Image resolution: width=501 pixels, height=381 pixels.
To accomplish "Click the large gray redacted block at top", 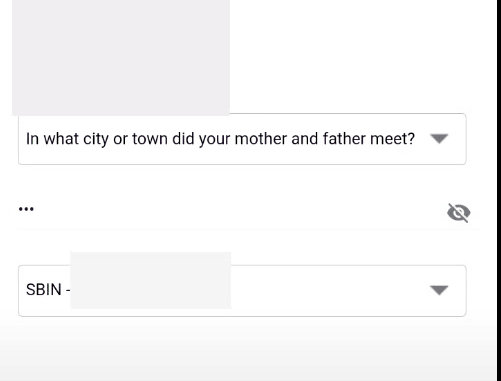I will click(121, 57).
